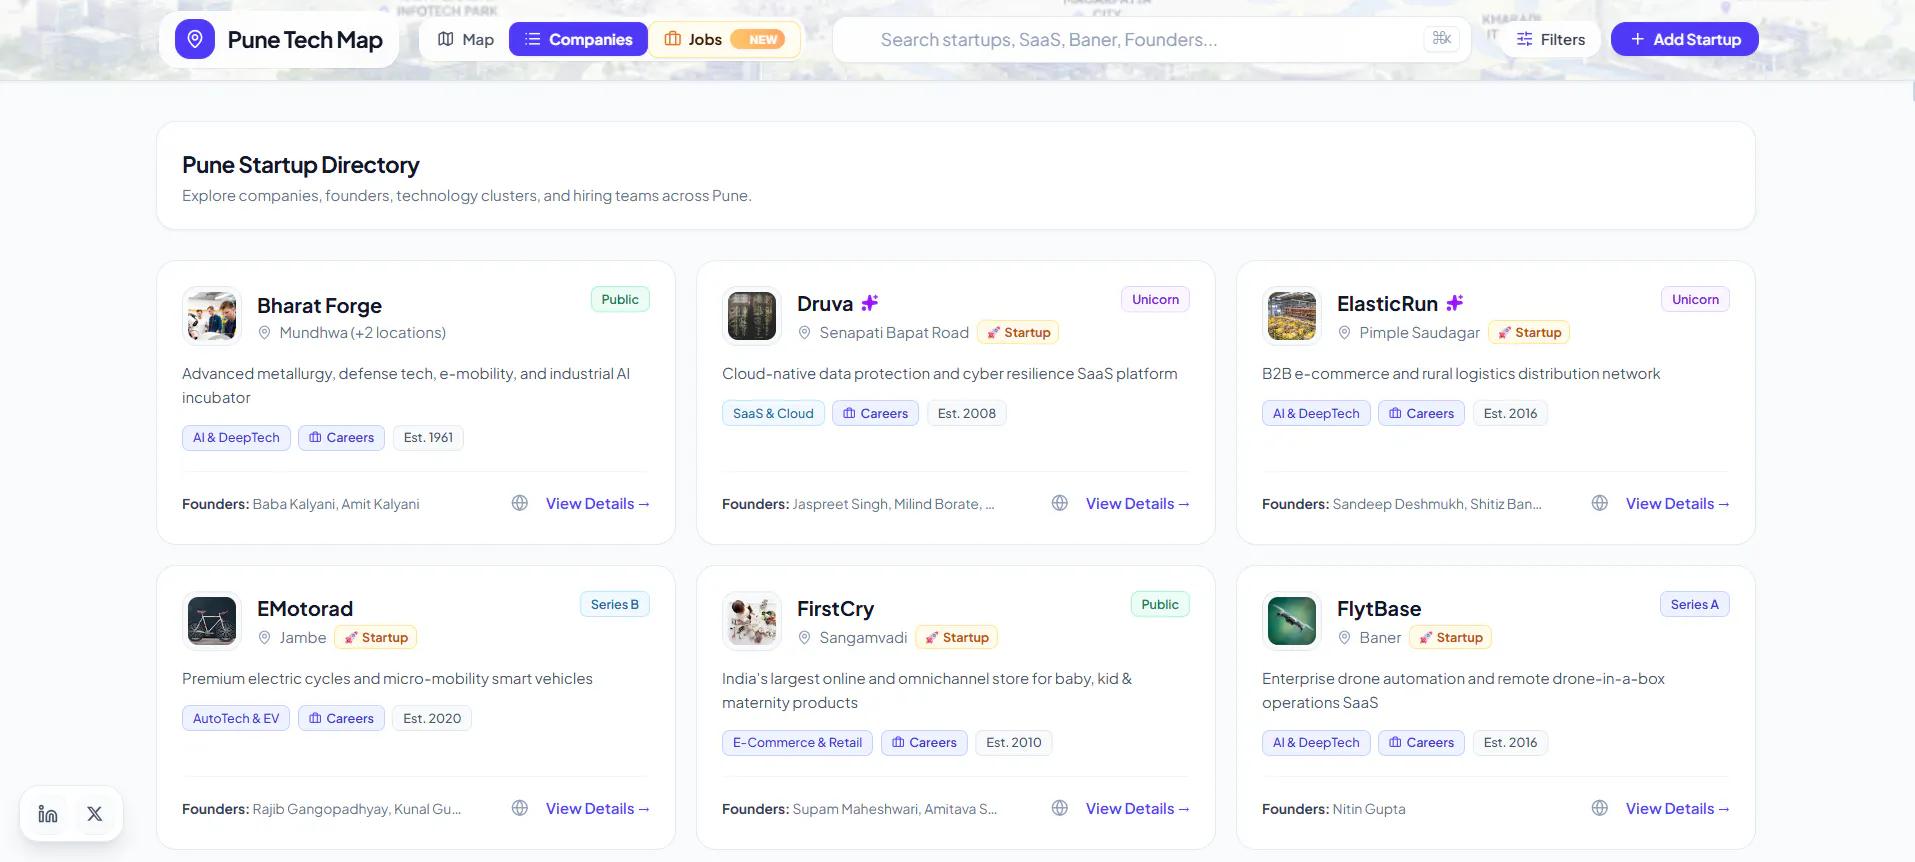Open the LinkedIn icon link

click(48, 814)
